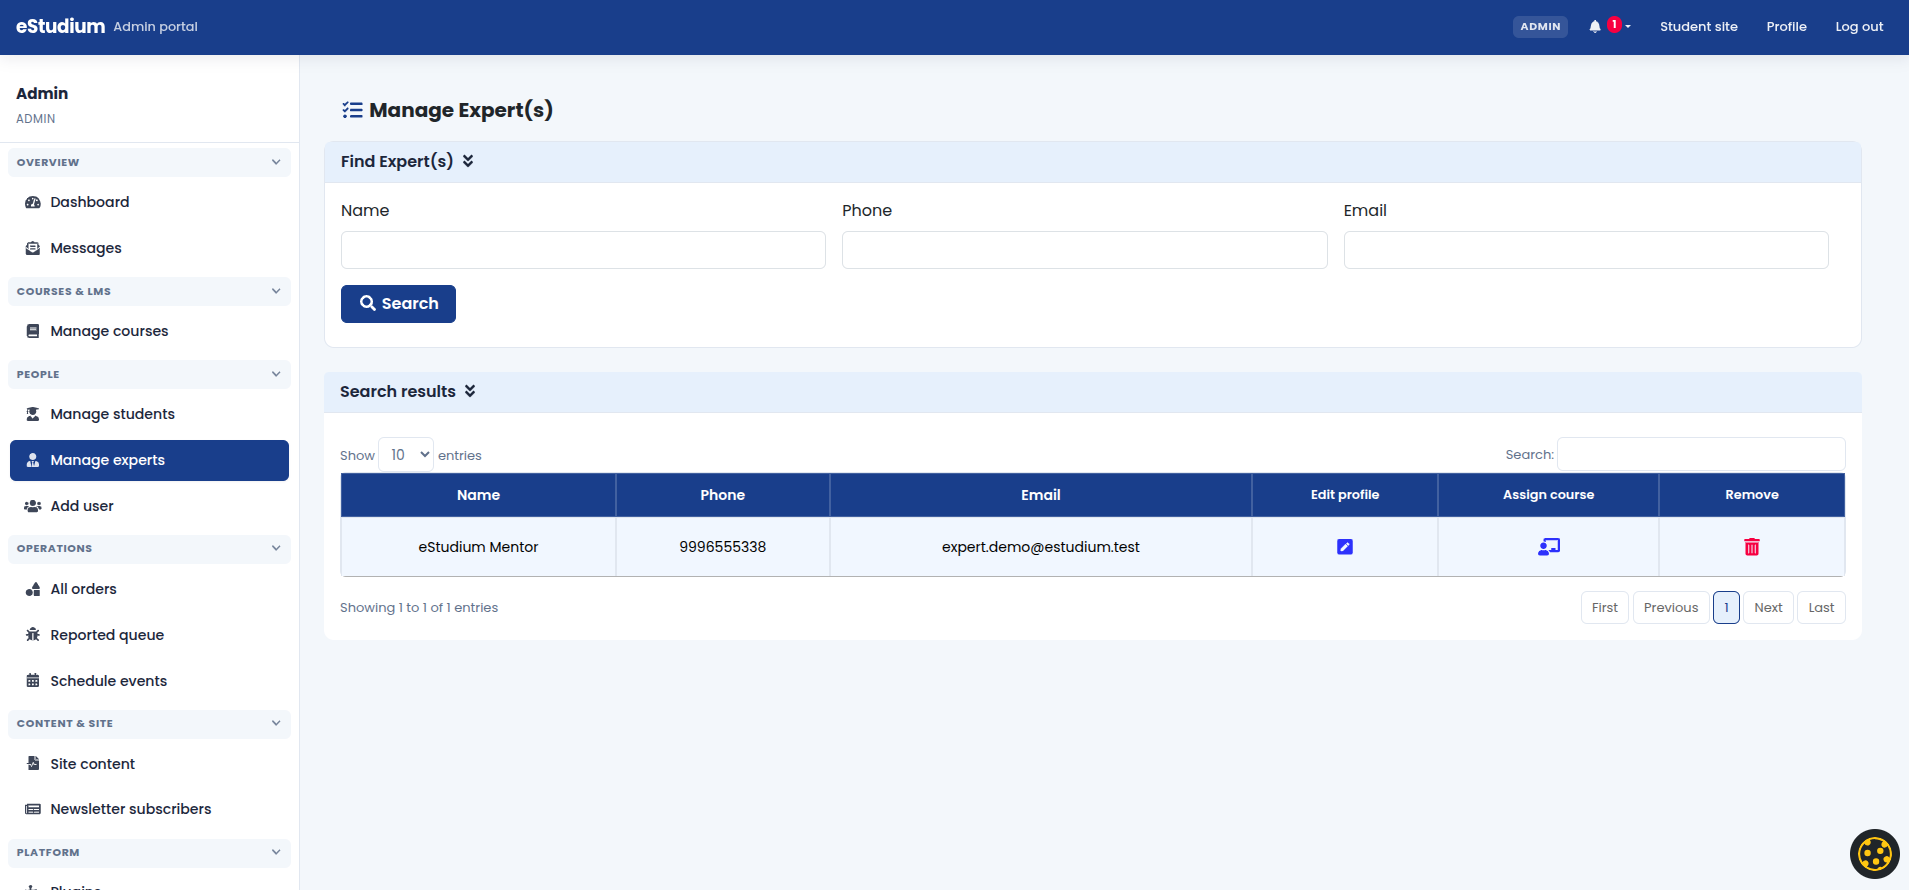Open Newsletter subscribers page
Image resolution: width=1909 pixels, height=890 pixels.
(149, 809)
